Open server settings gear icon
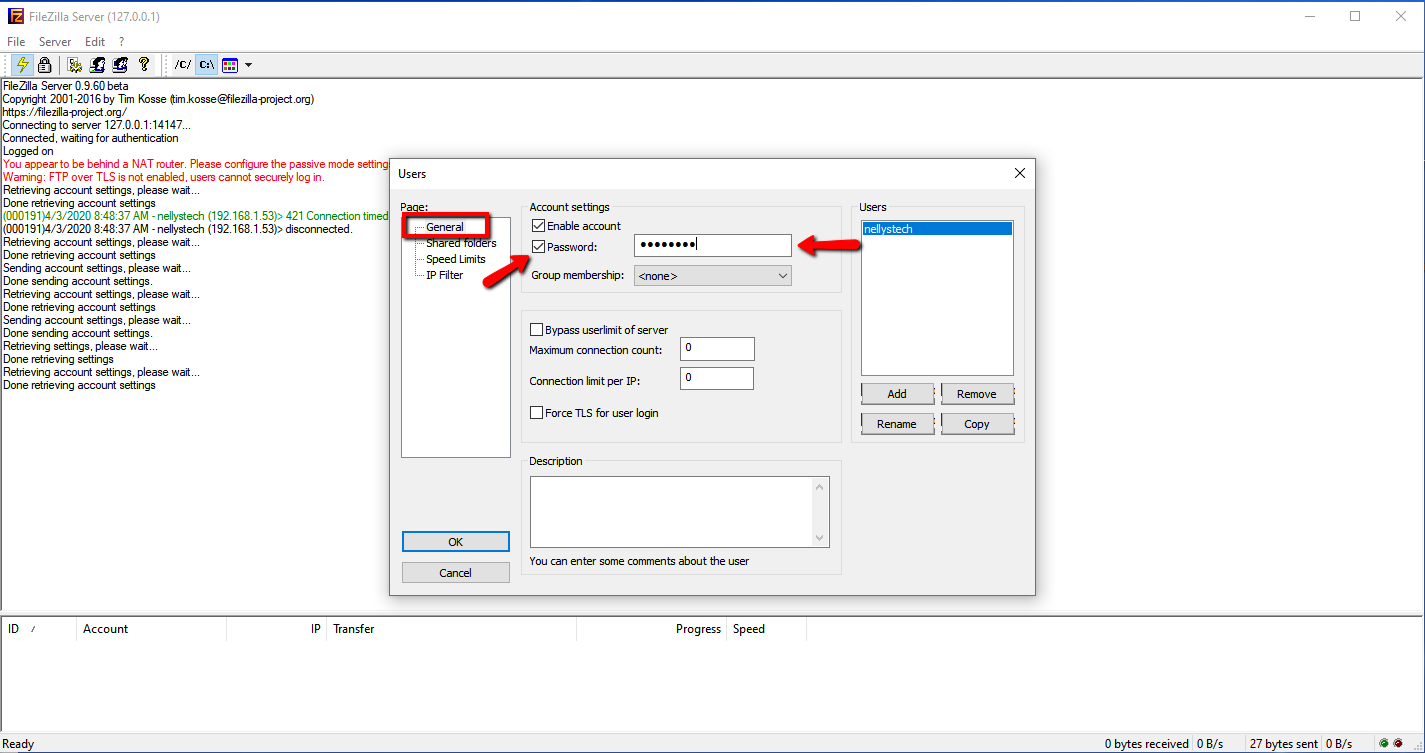Screen dimensions: 1425x753 [75, 65]
